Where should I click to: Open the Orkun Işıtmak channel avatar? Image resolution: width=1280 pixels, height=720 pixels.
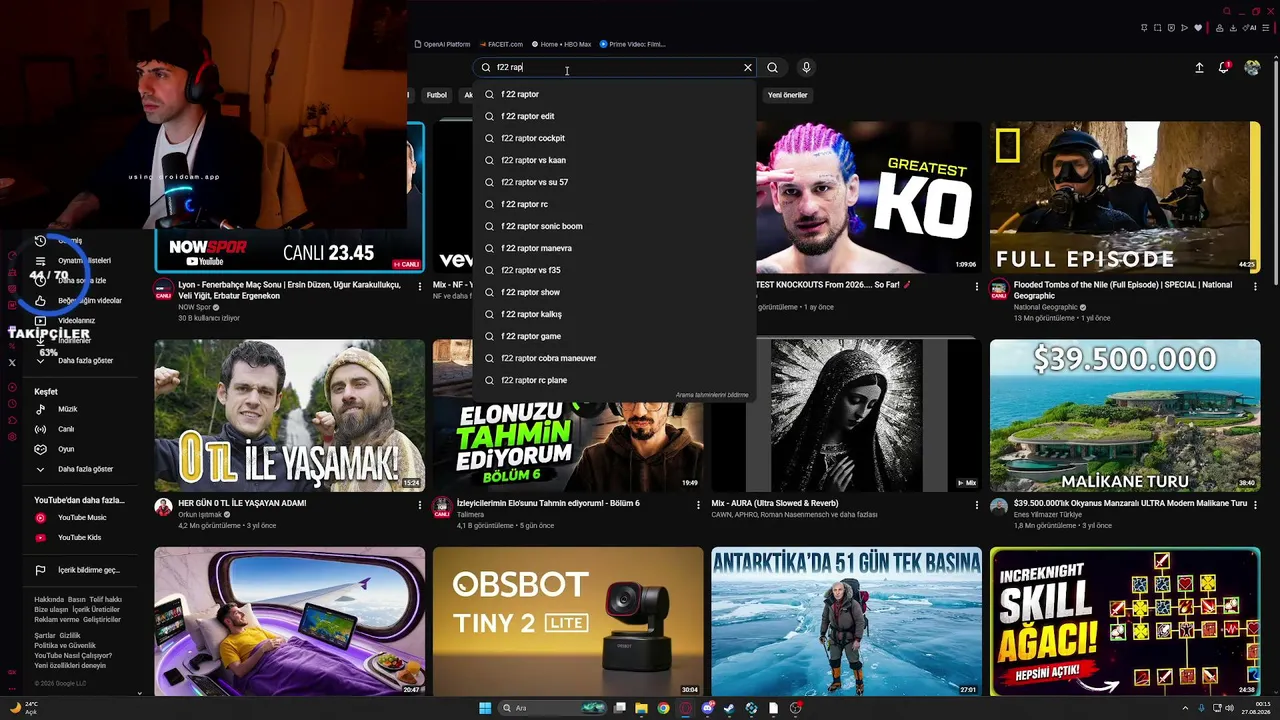163,507
